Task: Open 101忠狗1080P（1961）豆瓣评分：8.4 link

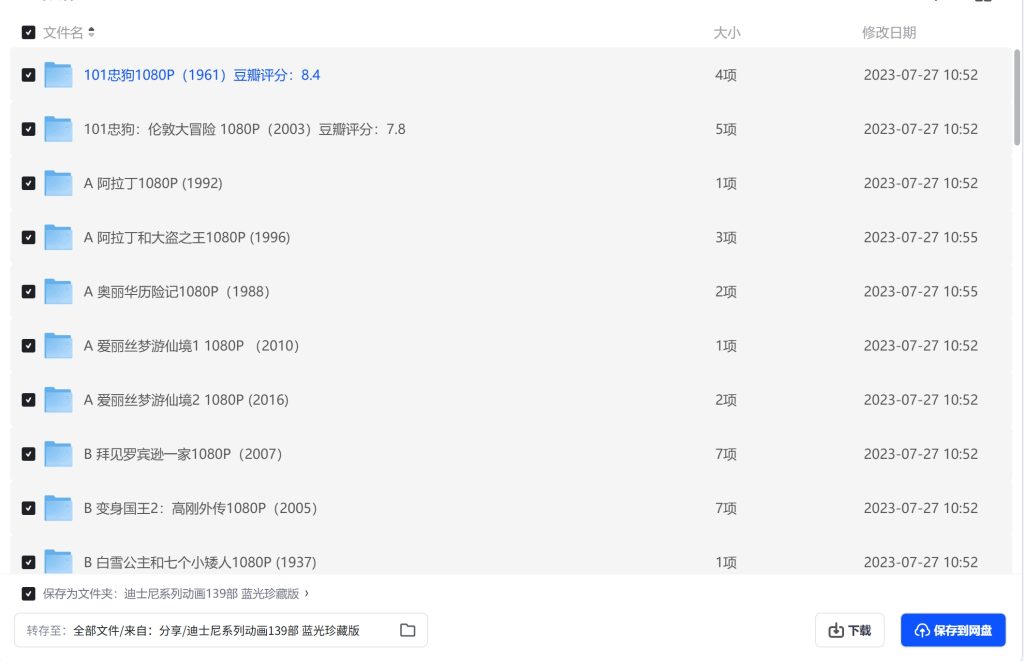Action: point(202,75)
